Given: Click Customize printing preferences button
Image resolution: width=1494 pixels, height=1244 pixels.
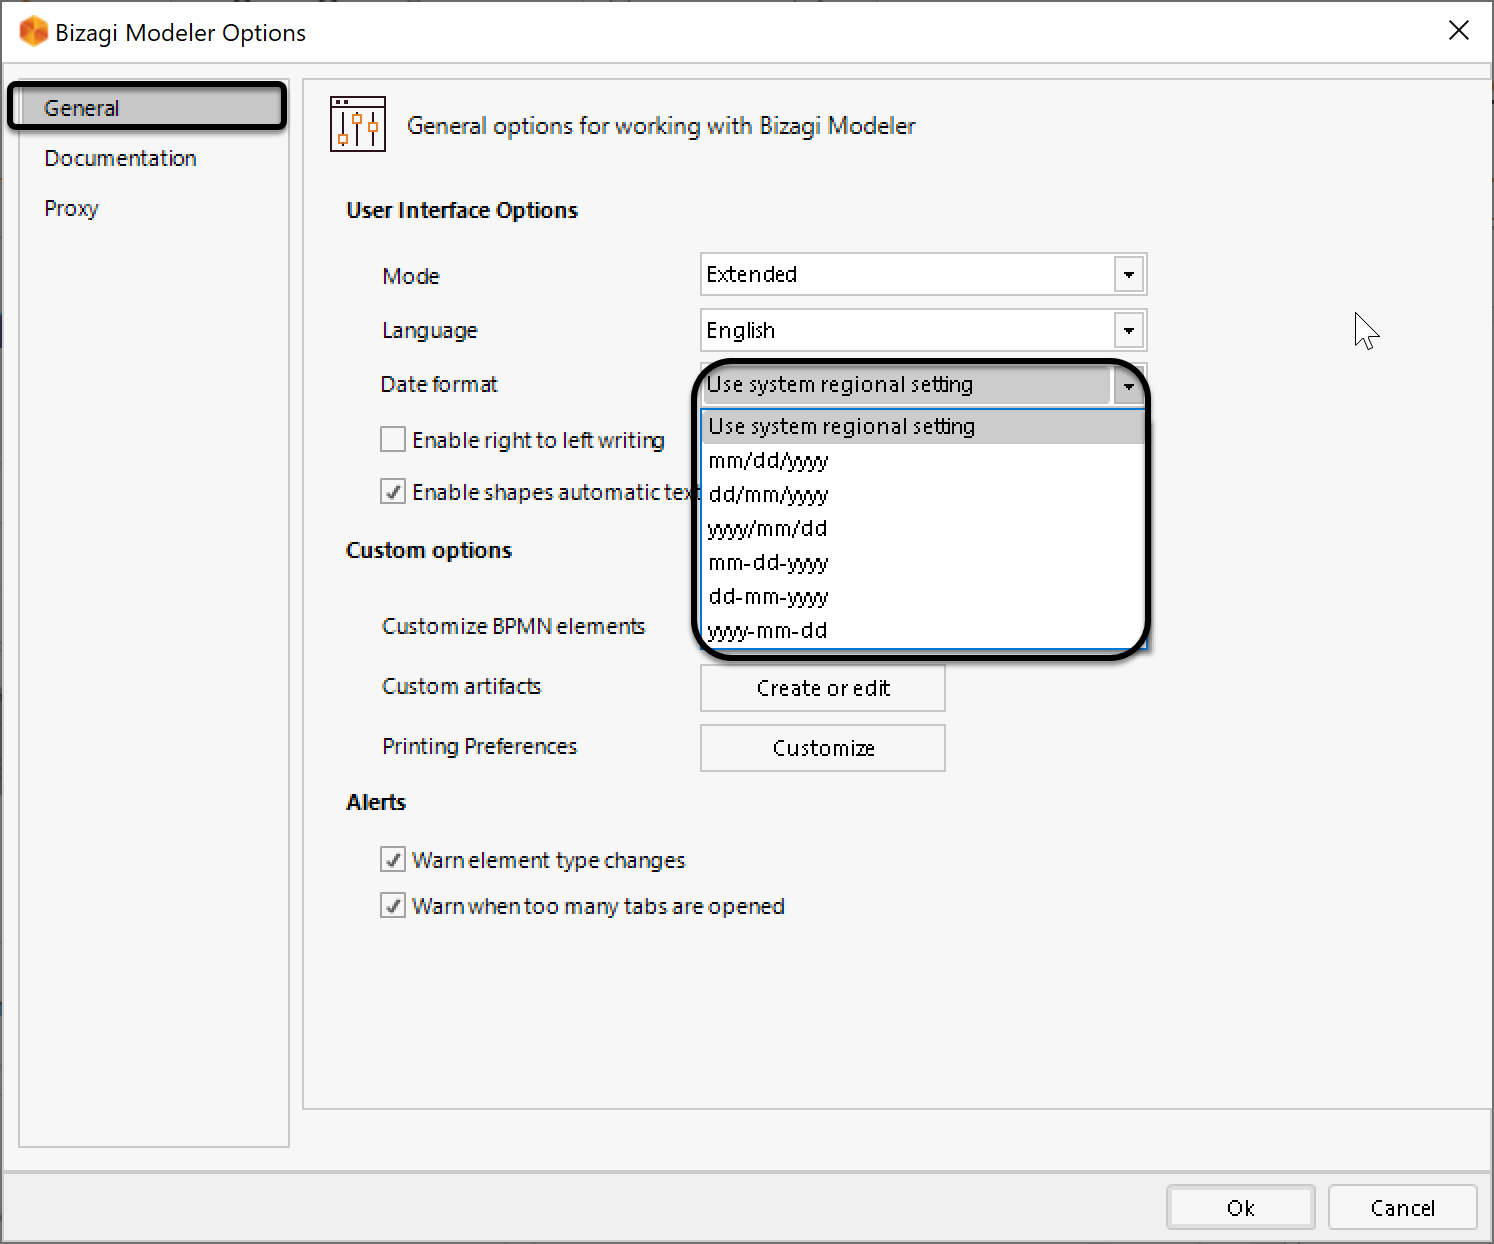Looking at the screenshot, I should coord(823,748).
